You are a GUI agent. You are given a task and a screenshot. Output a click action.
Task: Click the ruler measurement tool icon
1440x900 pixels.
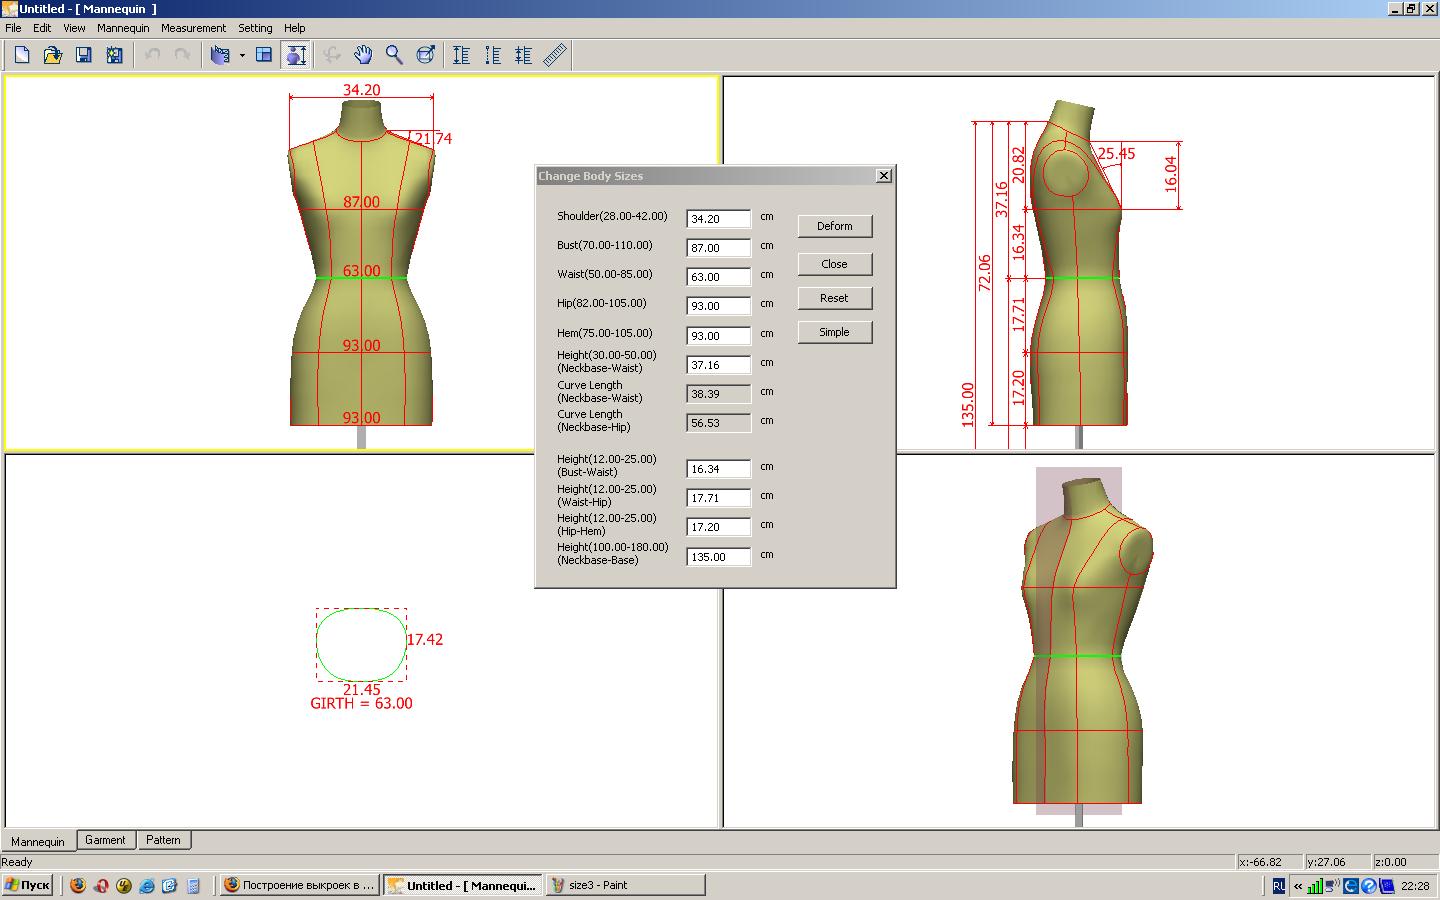point(555,55)
